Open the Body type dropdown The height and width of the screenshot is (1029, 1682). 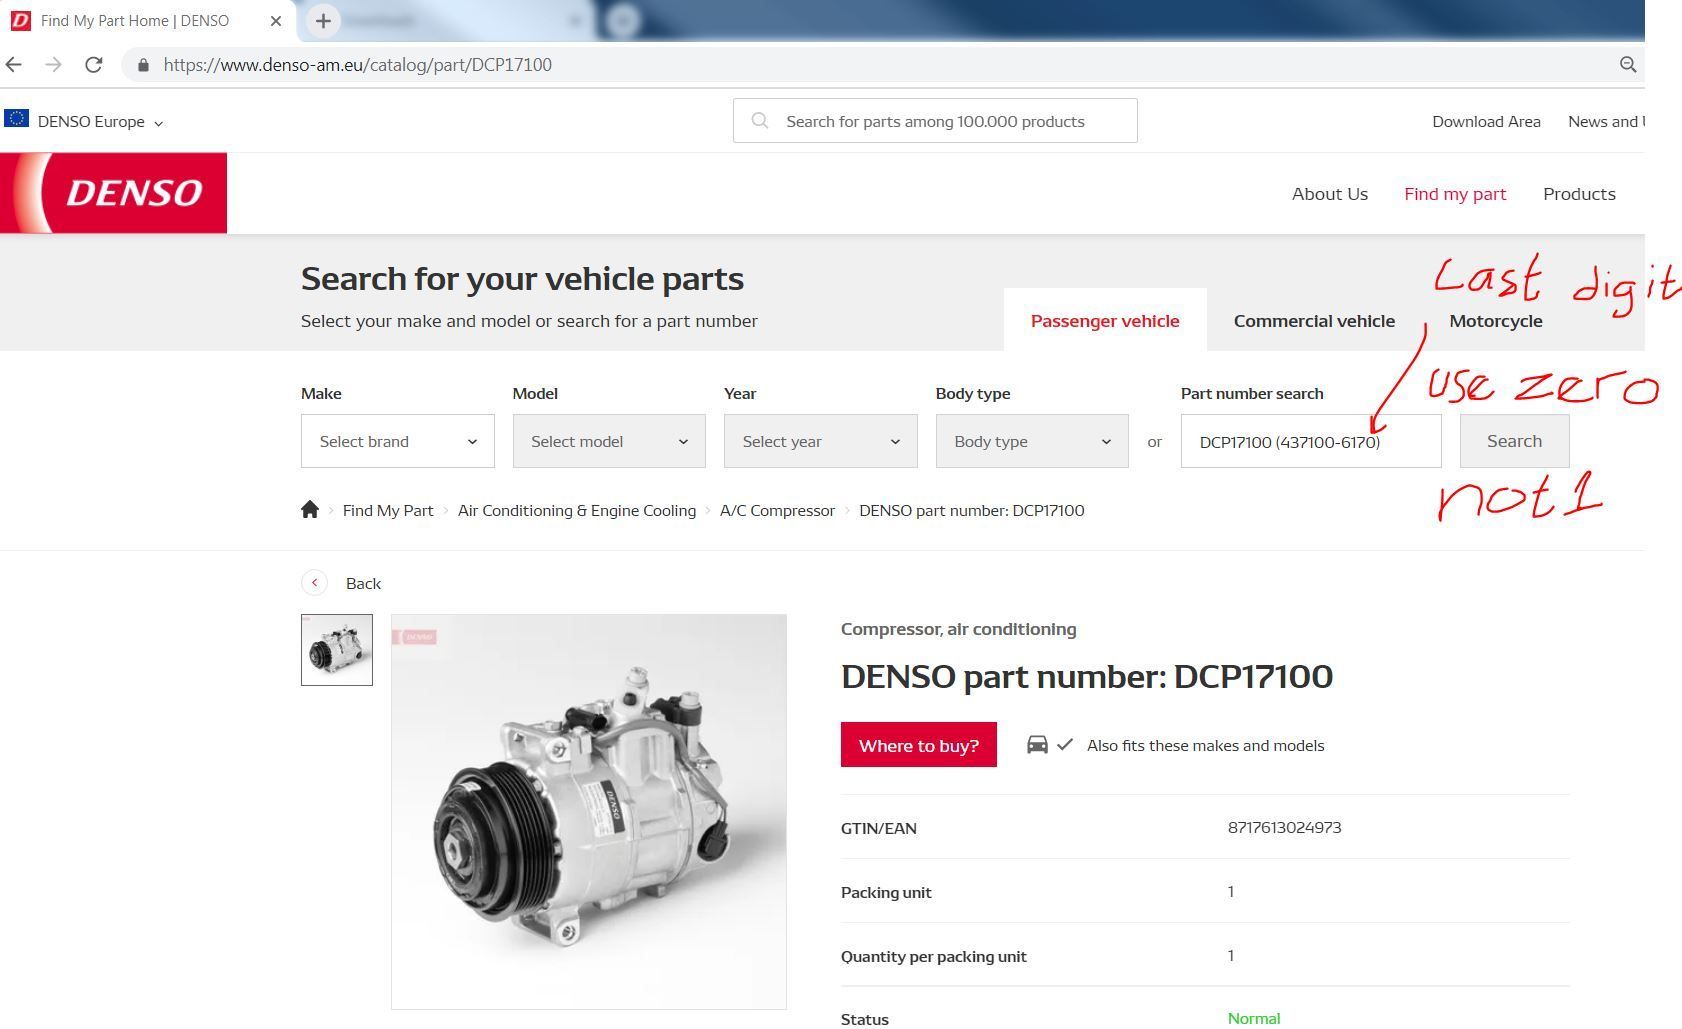(x=1032, y=441)
